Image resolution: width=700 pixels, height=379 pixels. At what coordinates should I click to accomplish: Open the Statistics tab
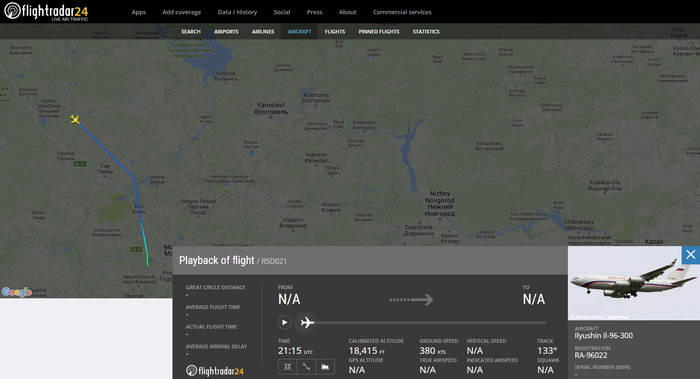tap(426, 32)
